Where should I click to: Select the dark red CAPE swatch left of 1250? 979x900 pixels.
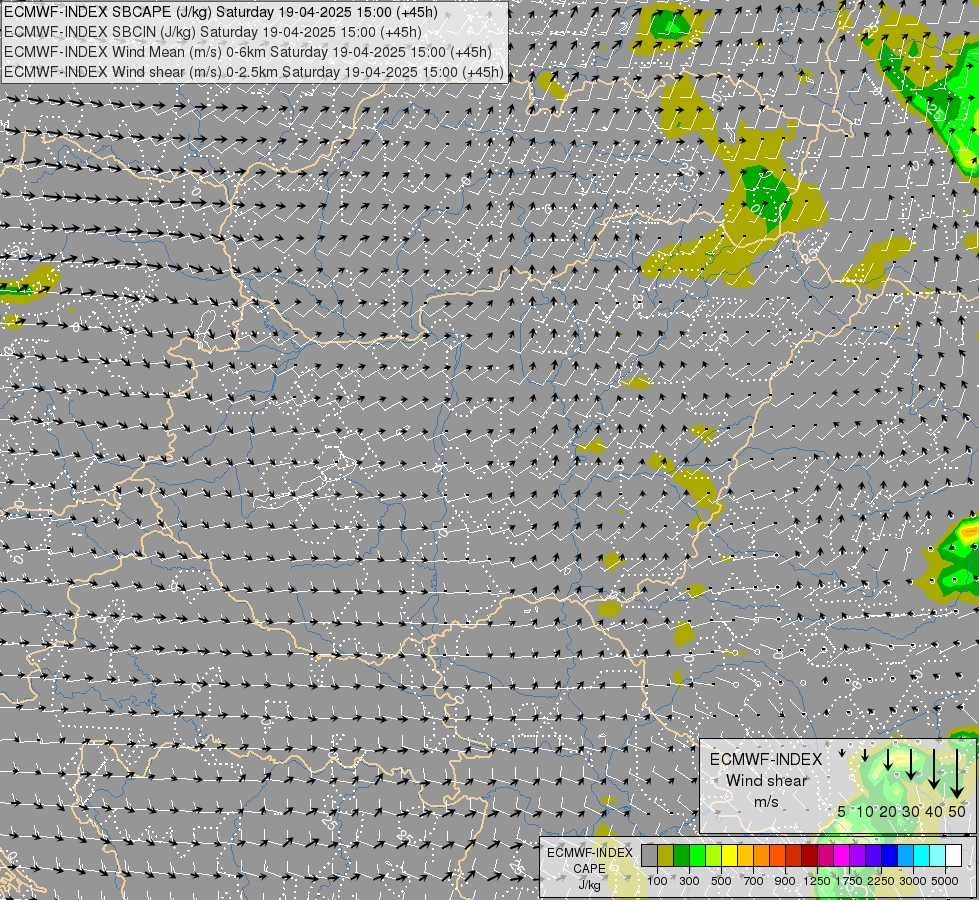pos(810,855)
